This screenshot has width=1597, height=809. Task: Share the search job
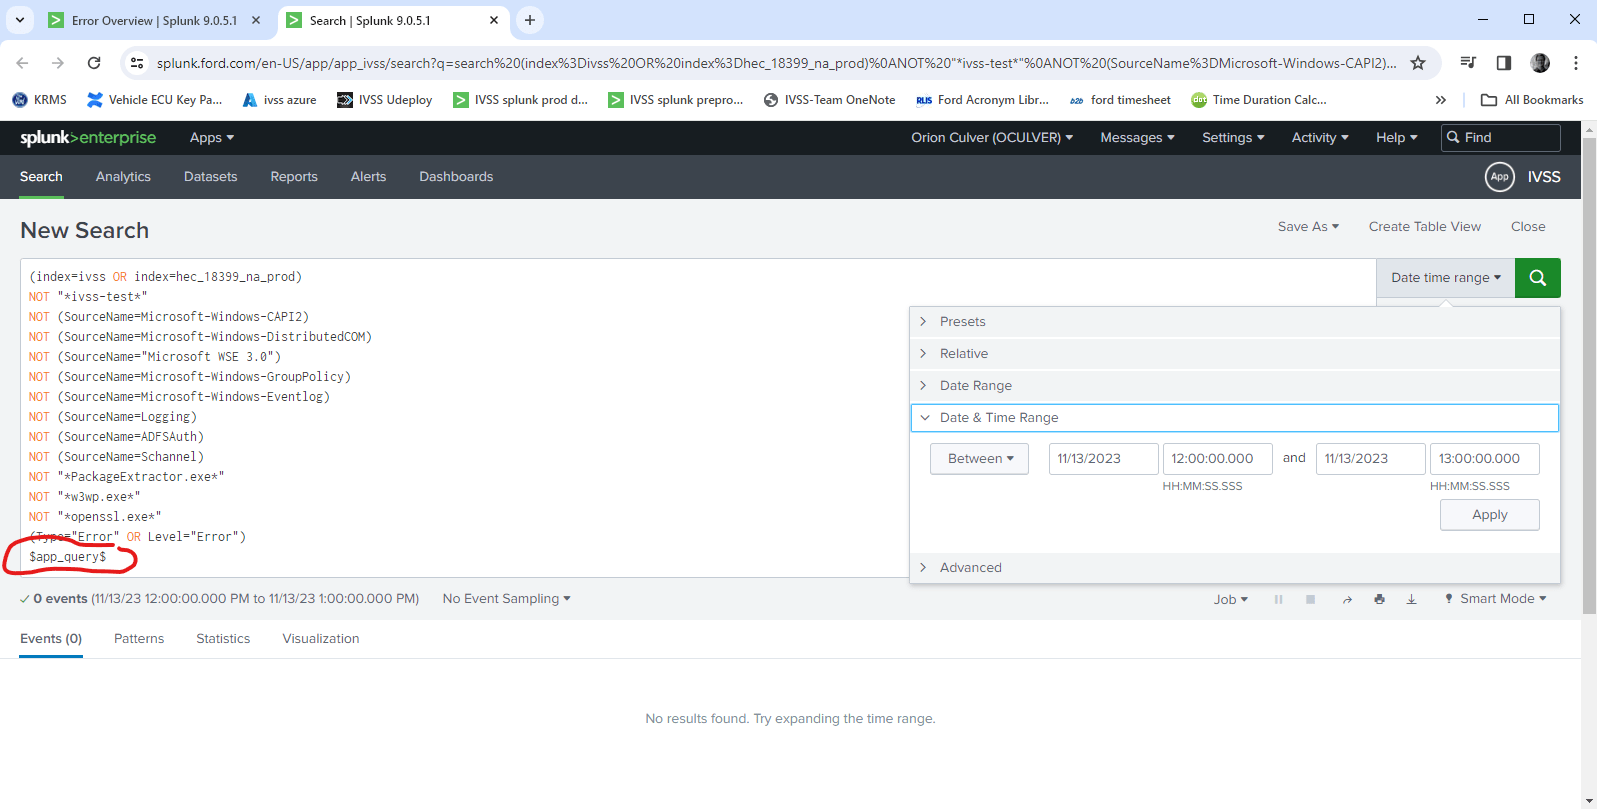[x=1347, y=599]
